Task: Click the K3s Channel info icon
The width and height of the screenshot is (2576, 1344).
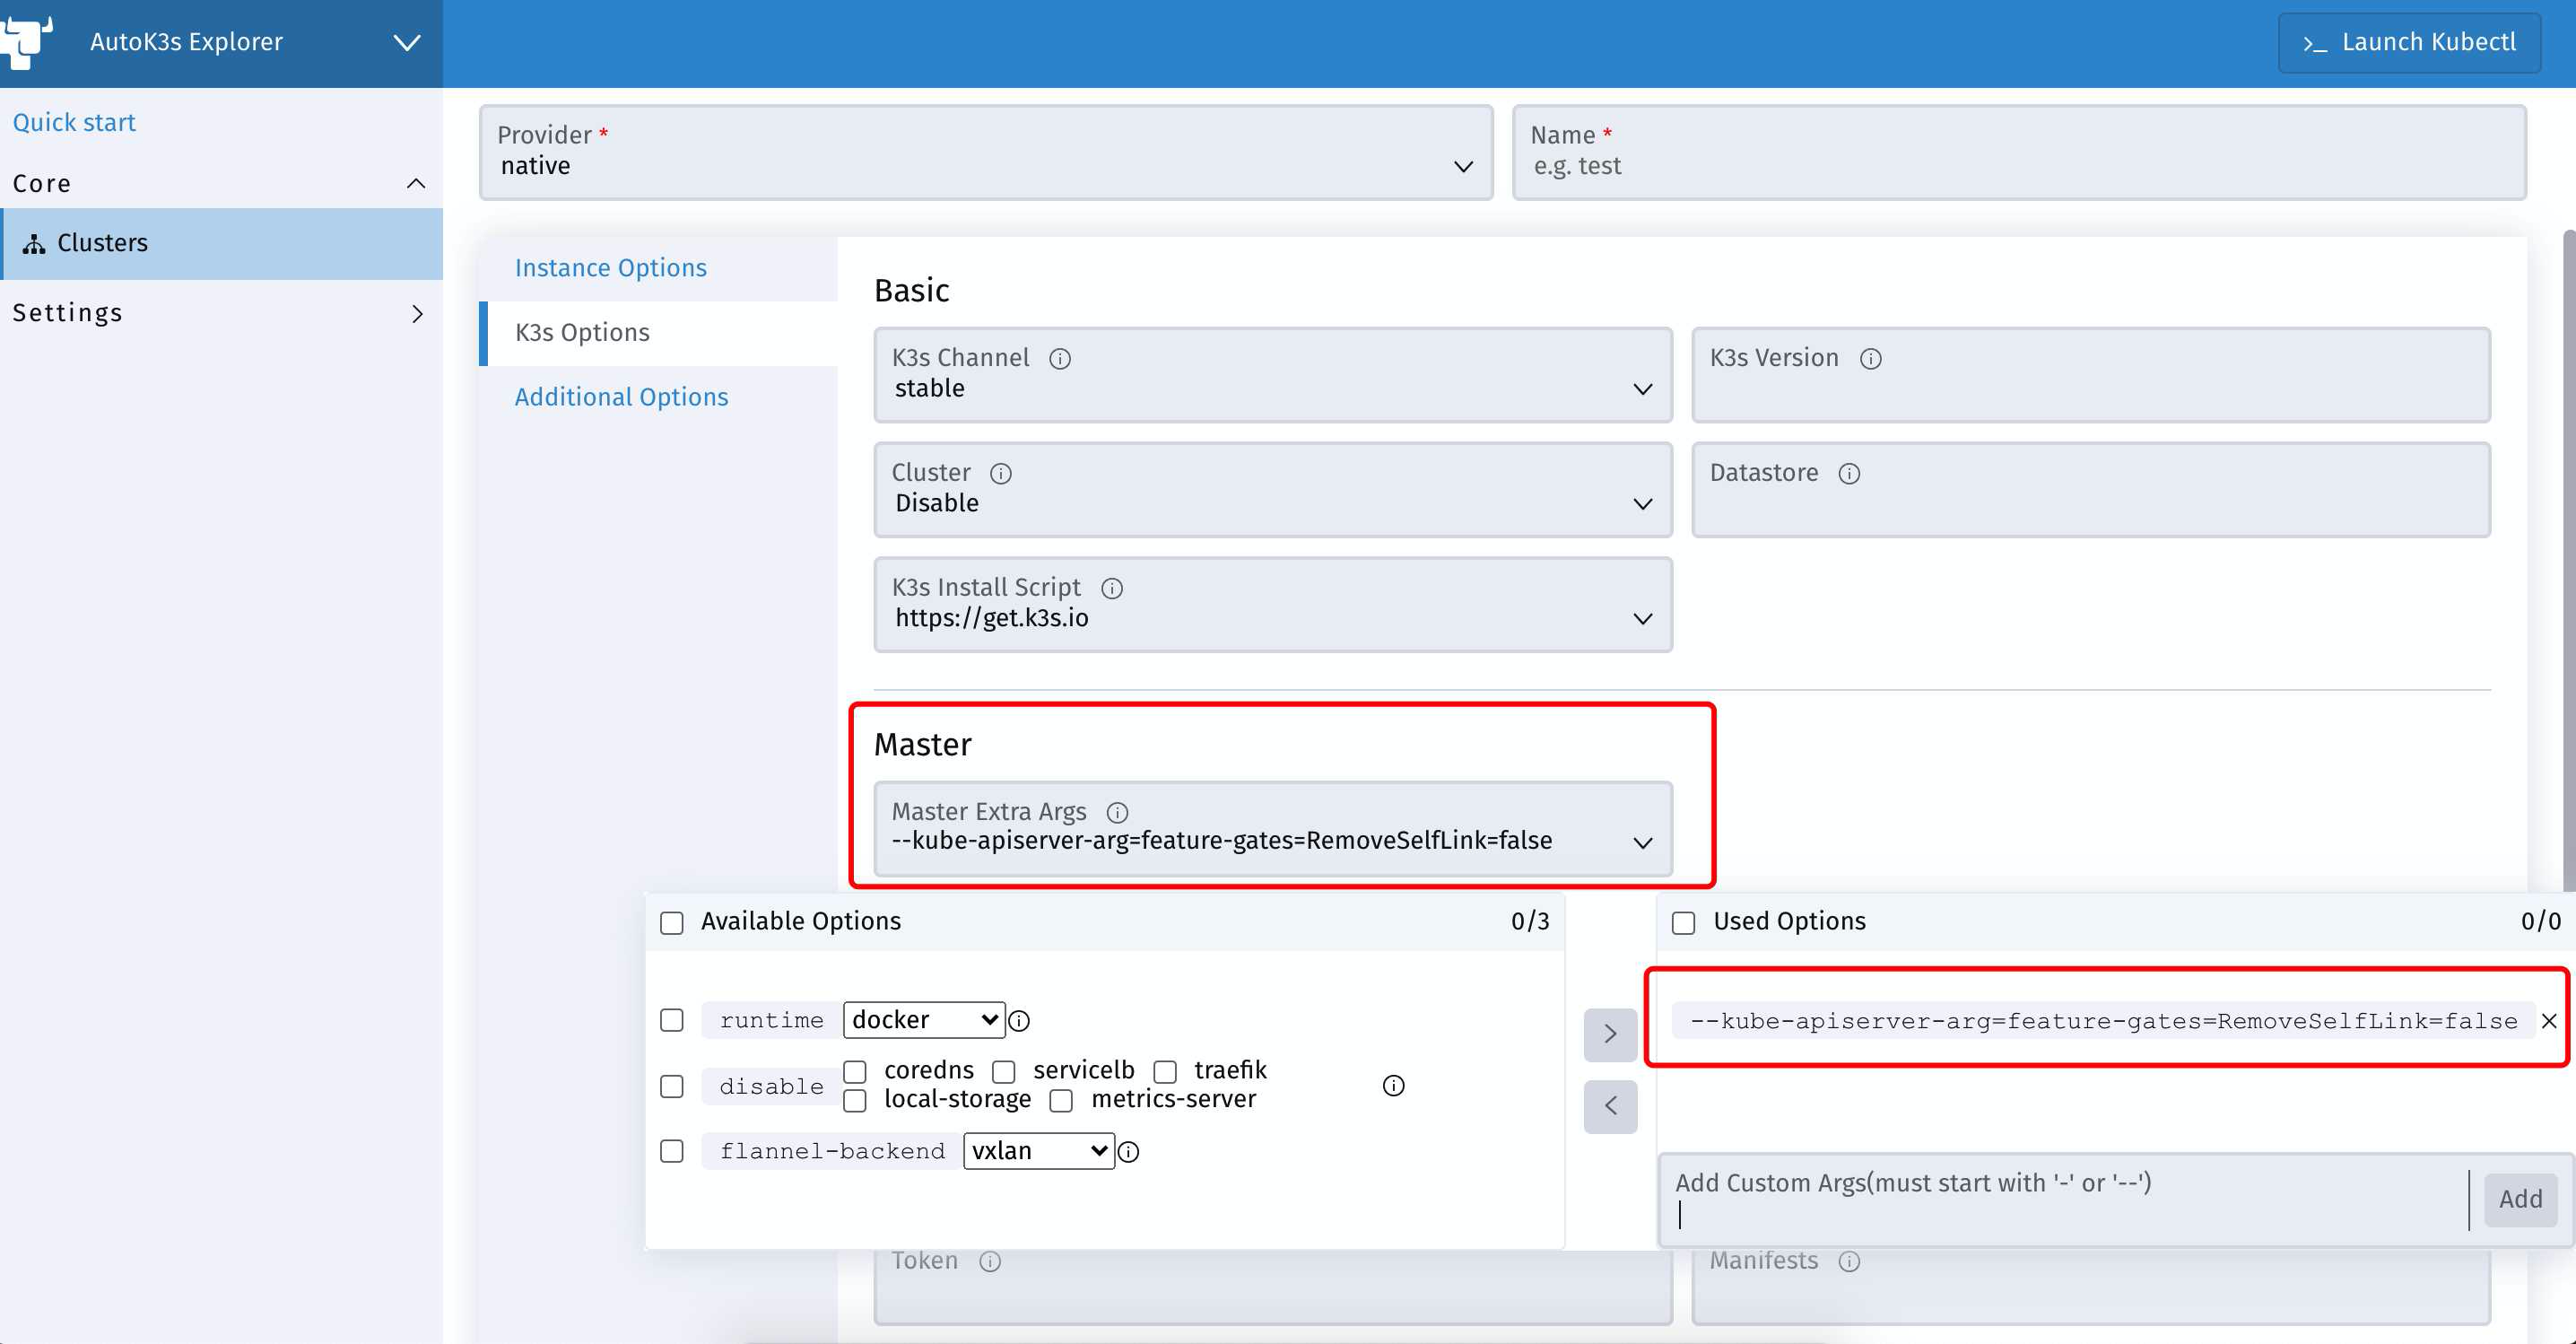Action: tap(1060, 359)
